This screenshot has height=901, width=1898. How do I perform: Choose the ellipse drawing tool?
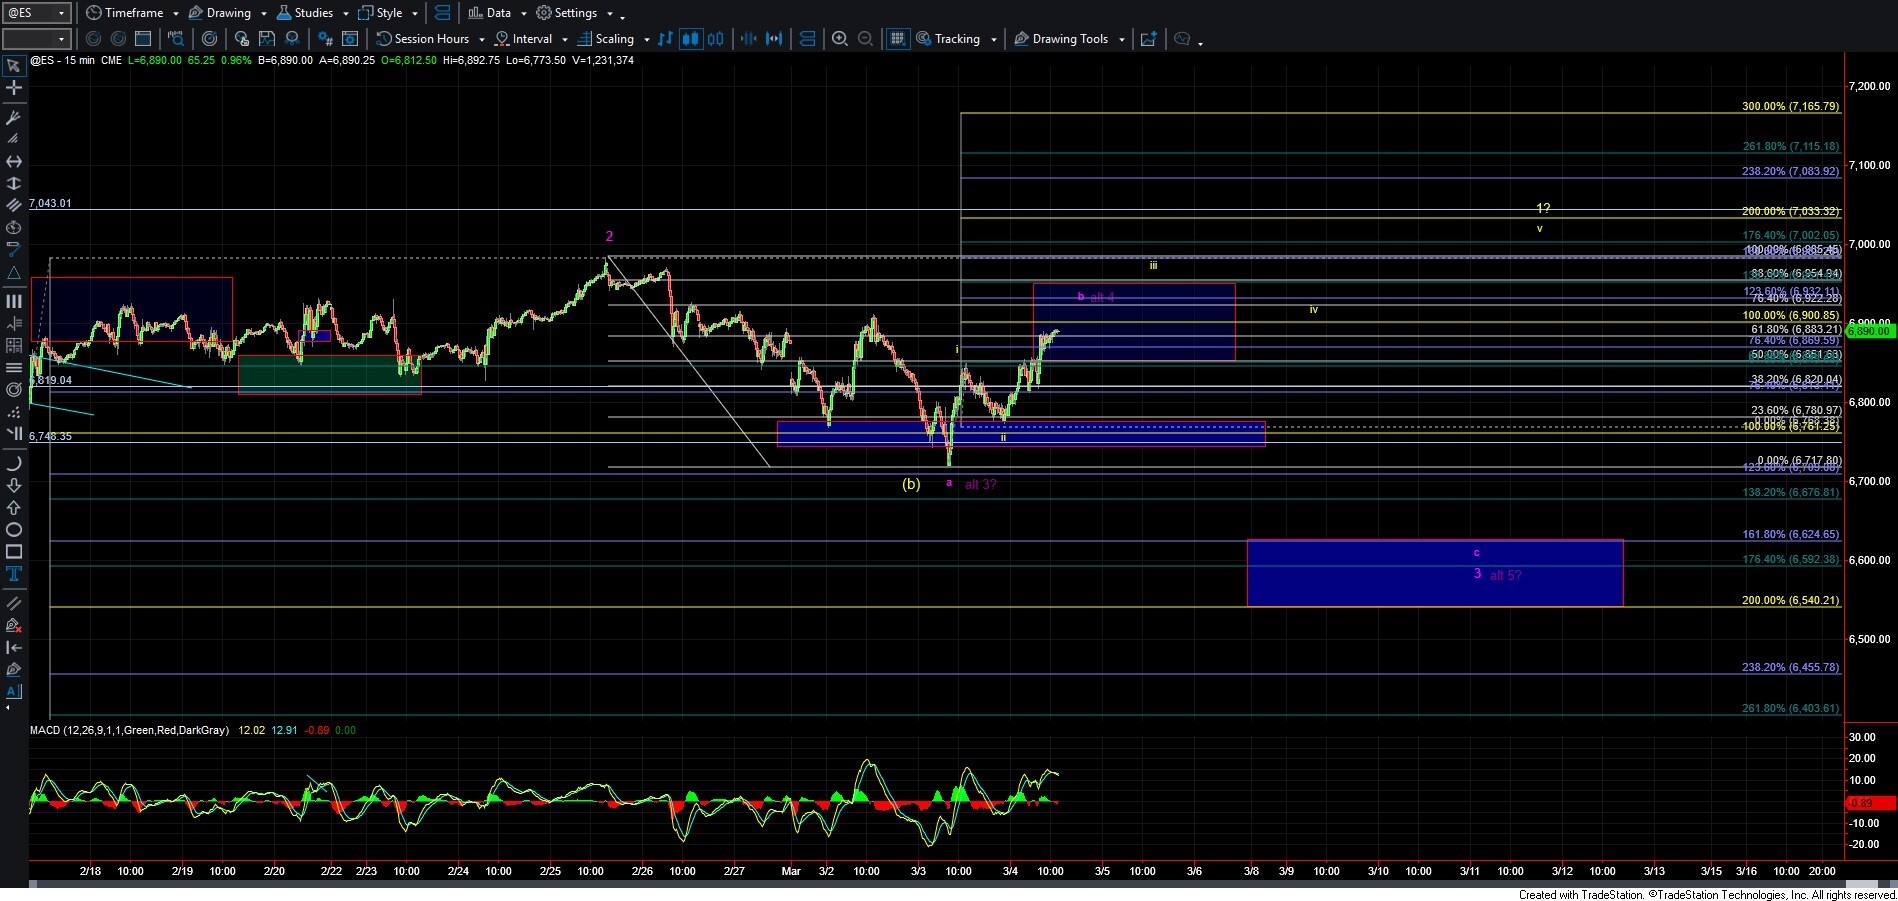coord(14,530)
